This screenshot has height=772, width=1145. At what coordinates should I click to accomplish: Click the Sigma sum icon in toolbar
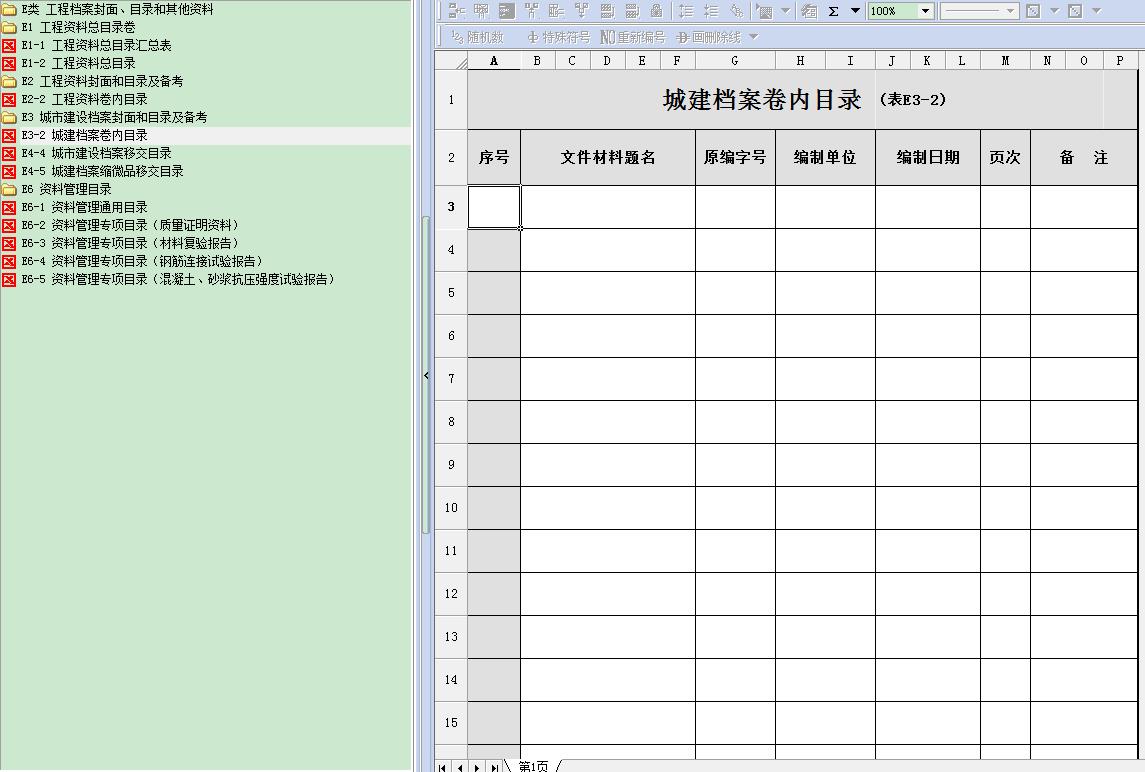(833, 11)
